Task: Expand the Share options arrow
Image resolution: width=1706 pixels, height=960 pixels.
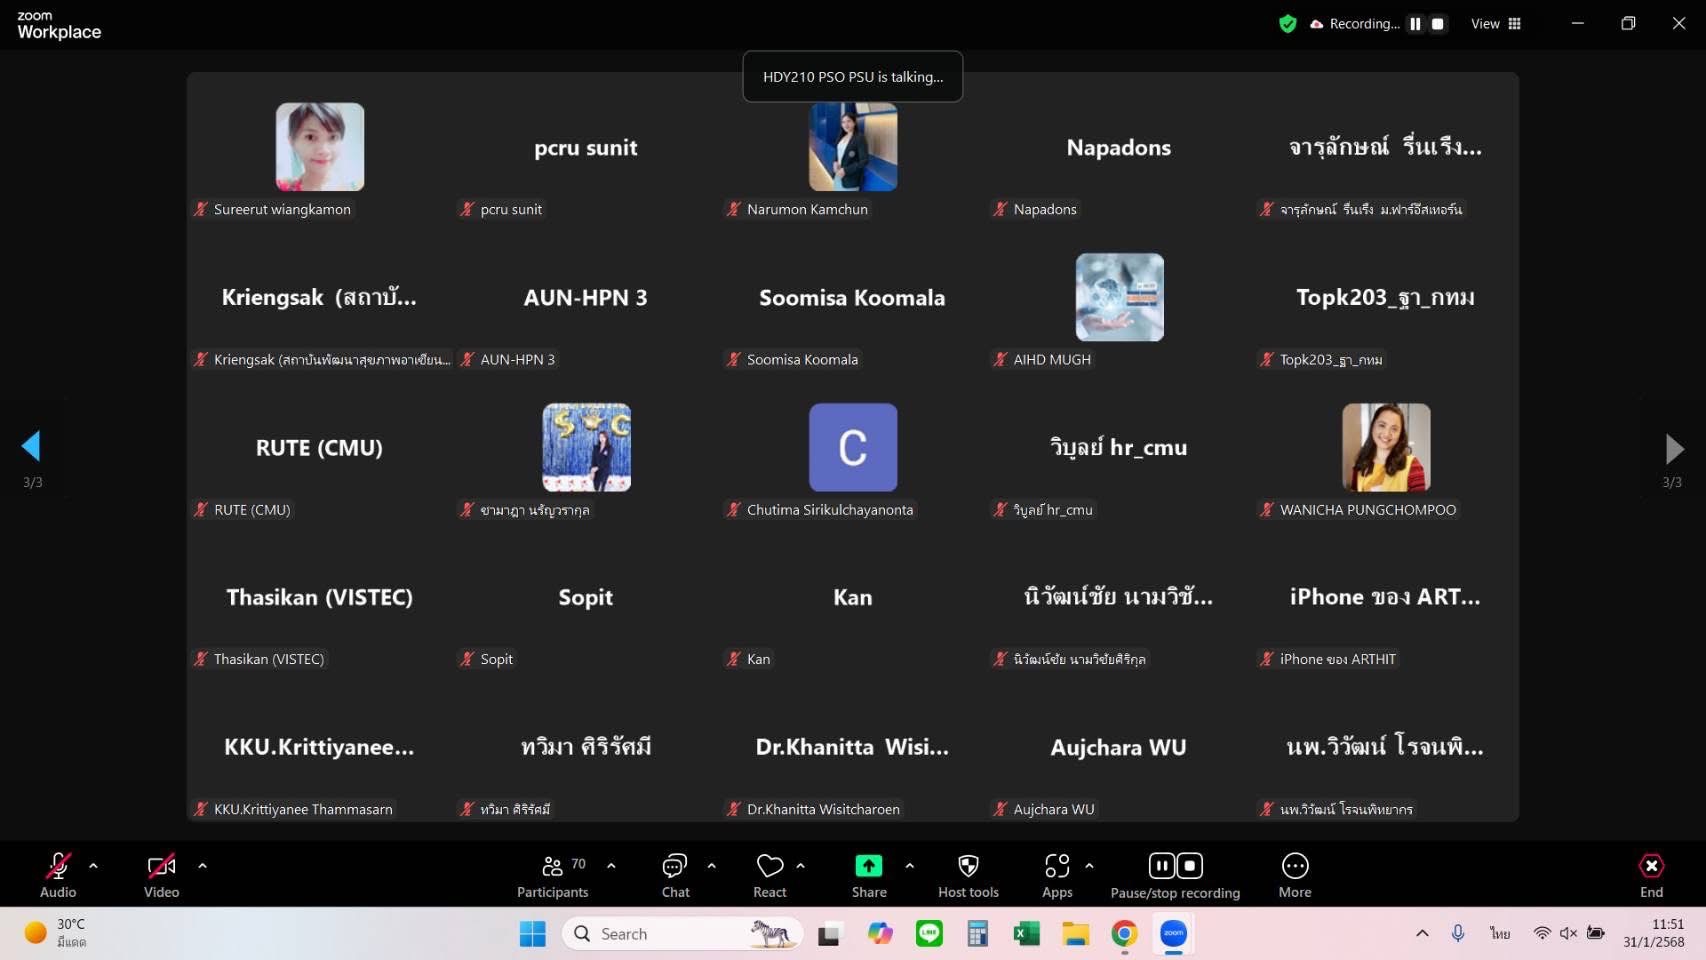Action: (x=909, y=866)
